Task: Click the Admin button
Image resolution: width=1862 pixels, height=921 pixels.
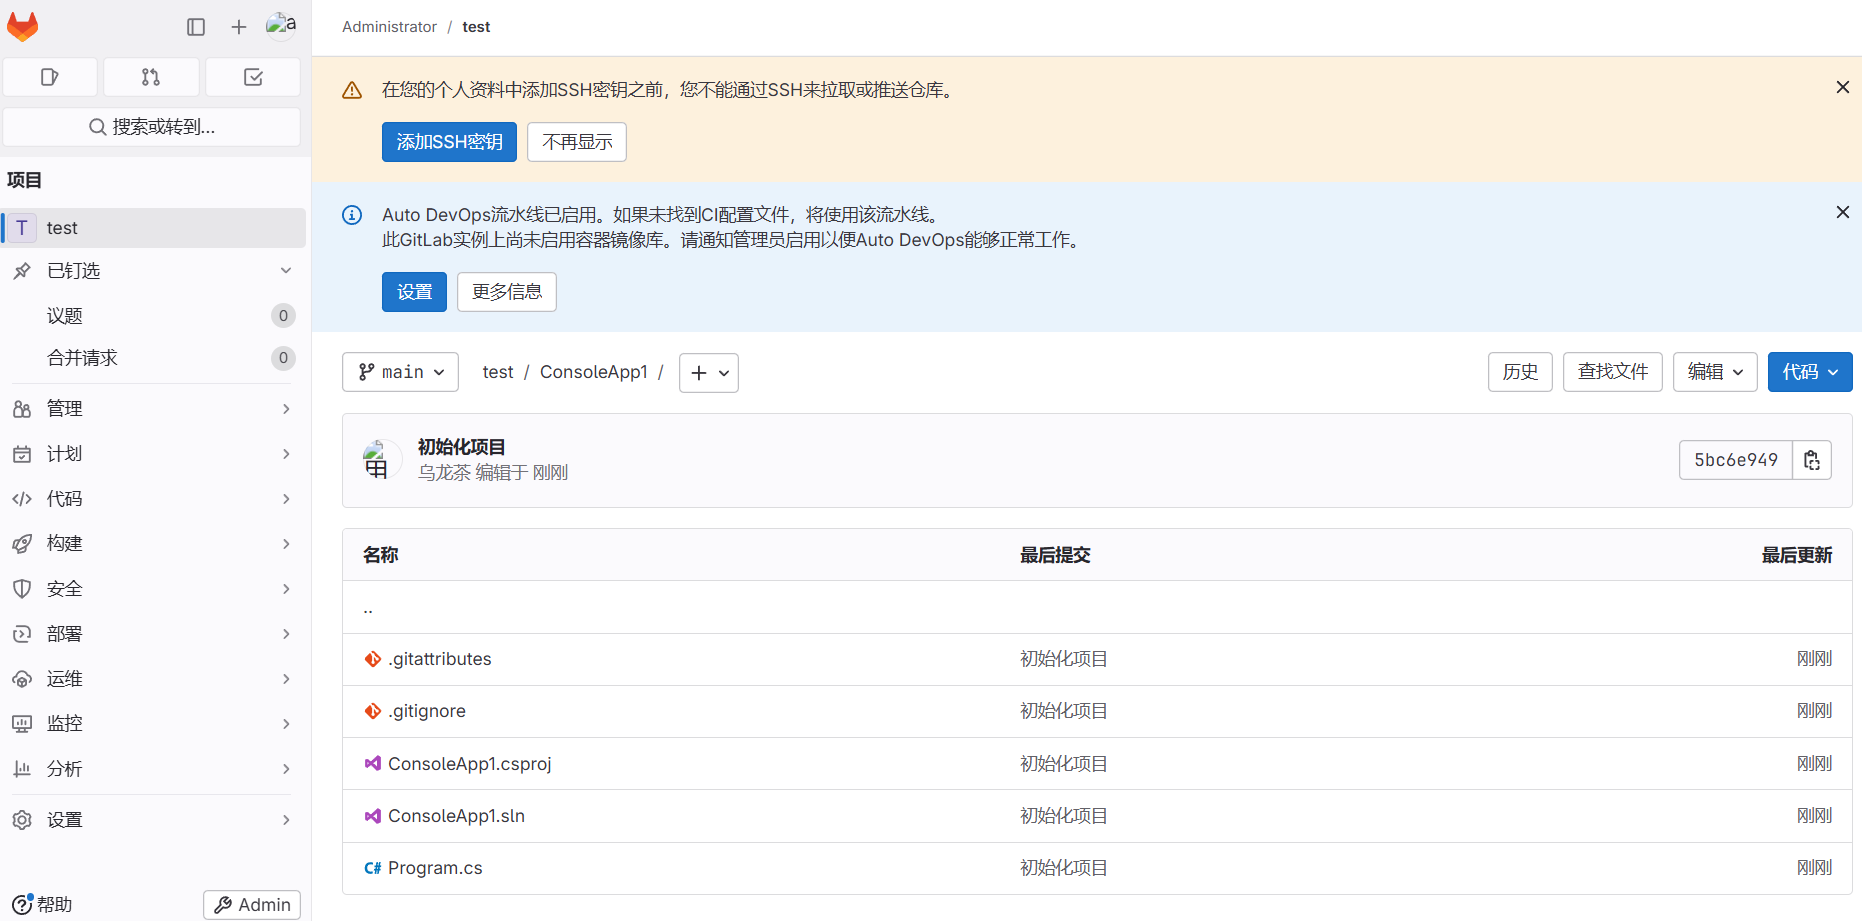Action: click(x=252, y=905)
